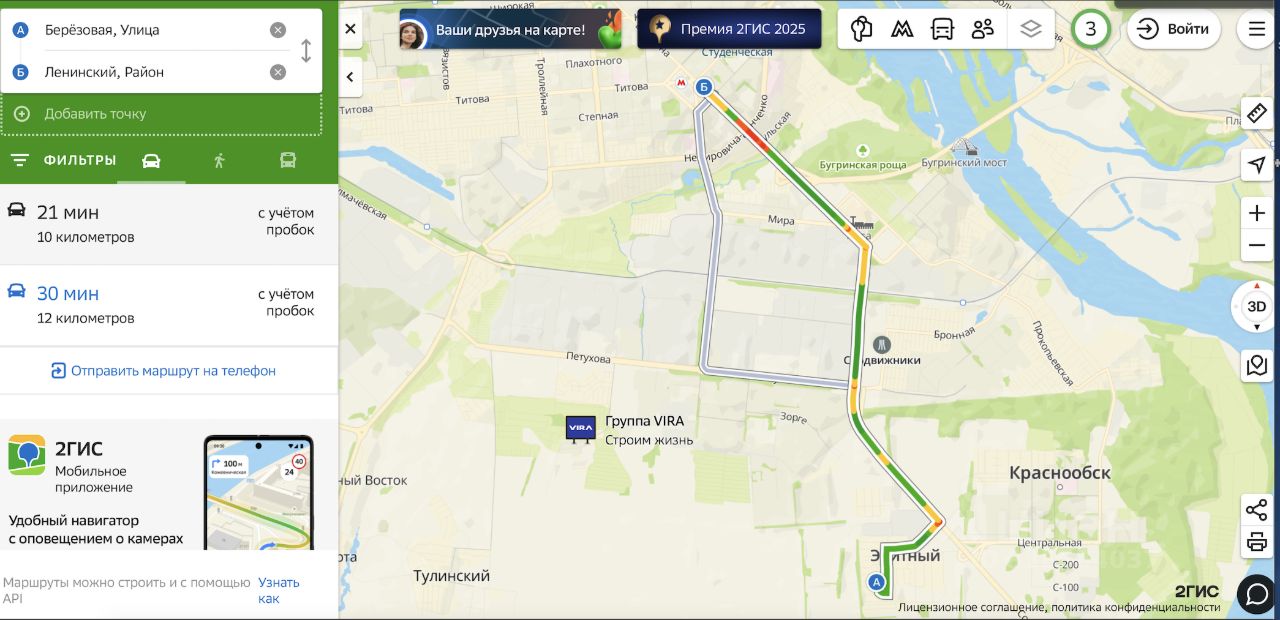1280x620 pixels.
Task: Zoom in the map with plus
Action: pos(1257,213)
